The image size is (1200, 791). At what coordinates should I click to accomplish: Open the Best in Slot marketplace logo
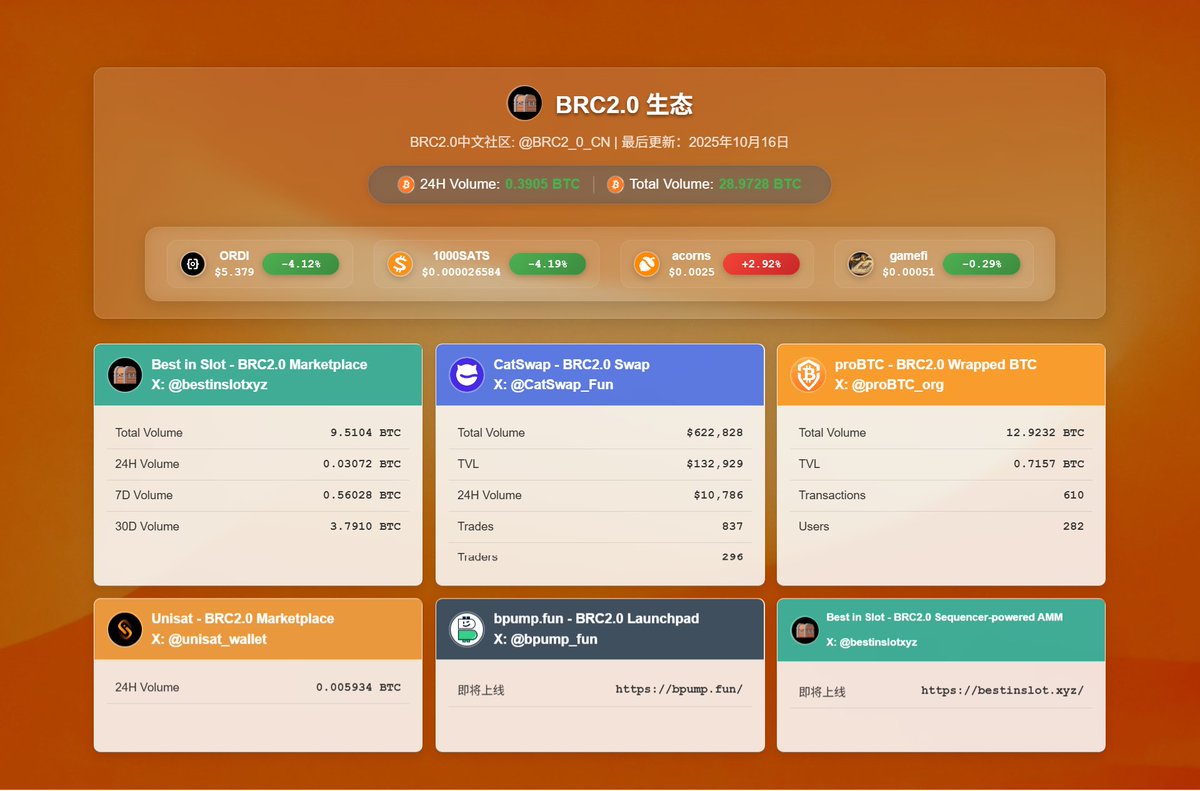[124, 375]
